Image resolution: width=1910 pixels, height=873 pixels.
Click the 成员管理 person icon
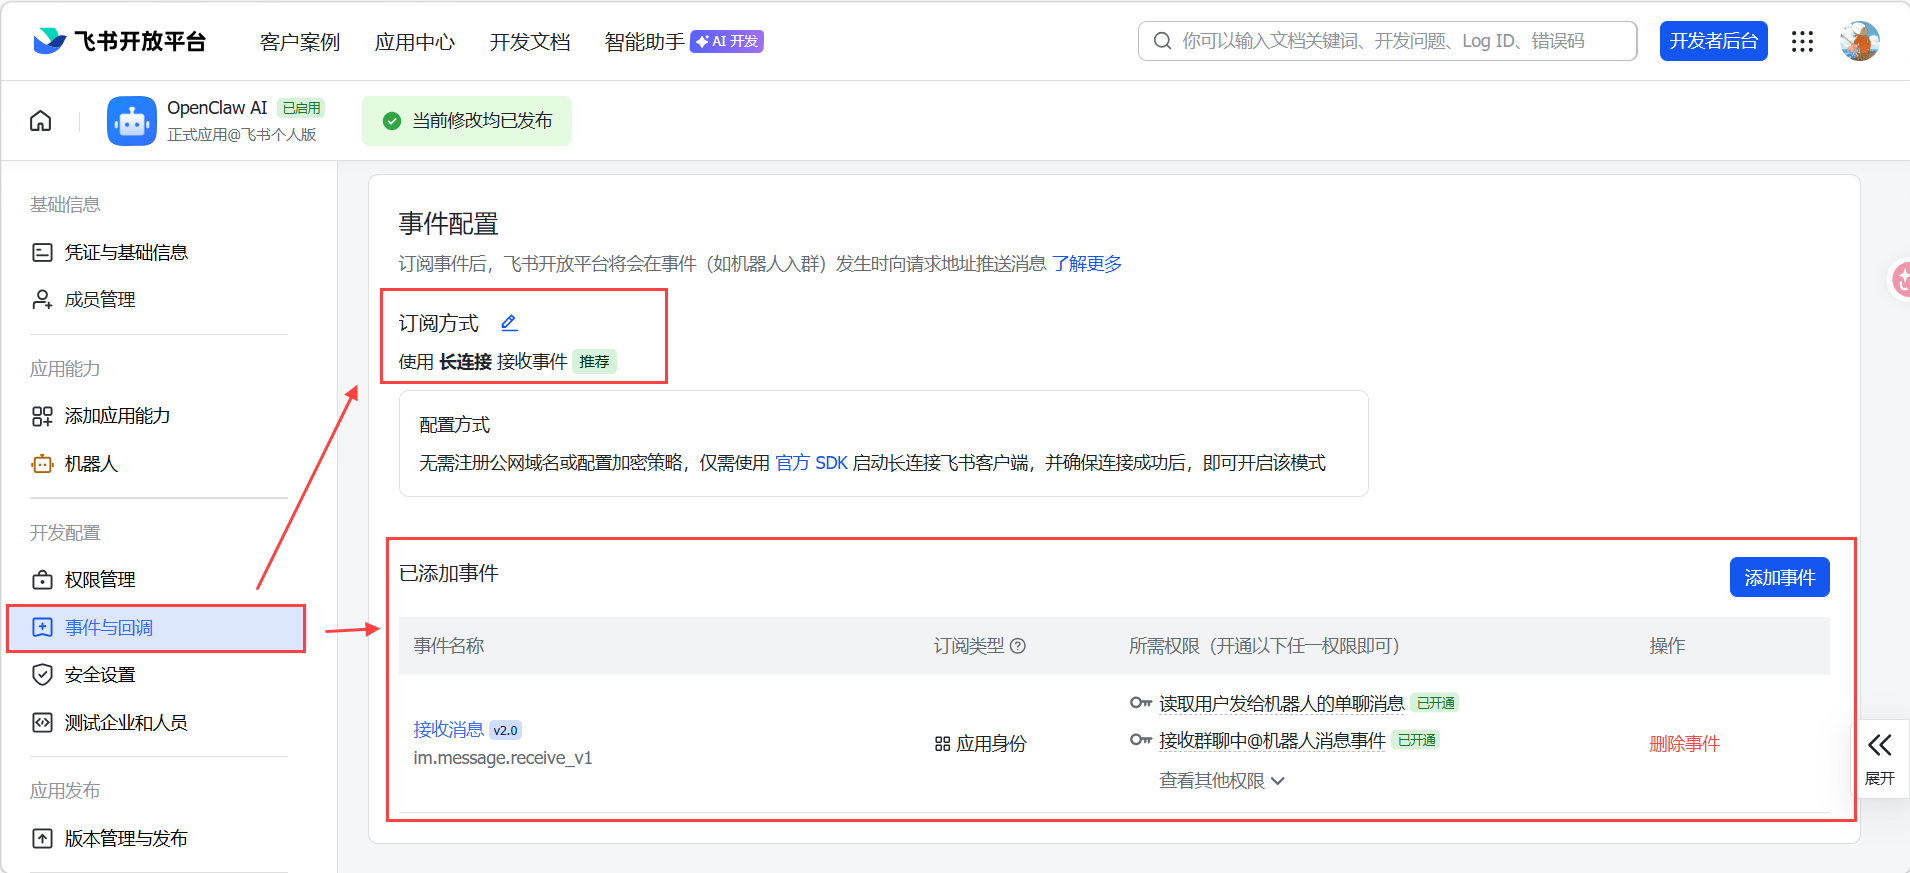point(42,299)
